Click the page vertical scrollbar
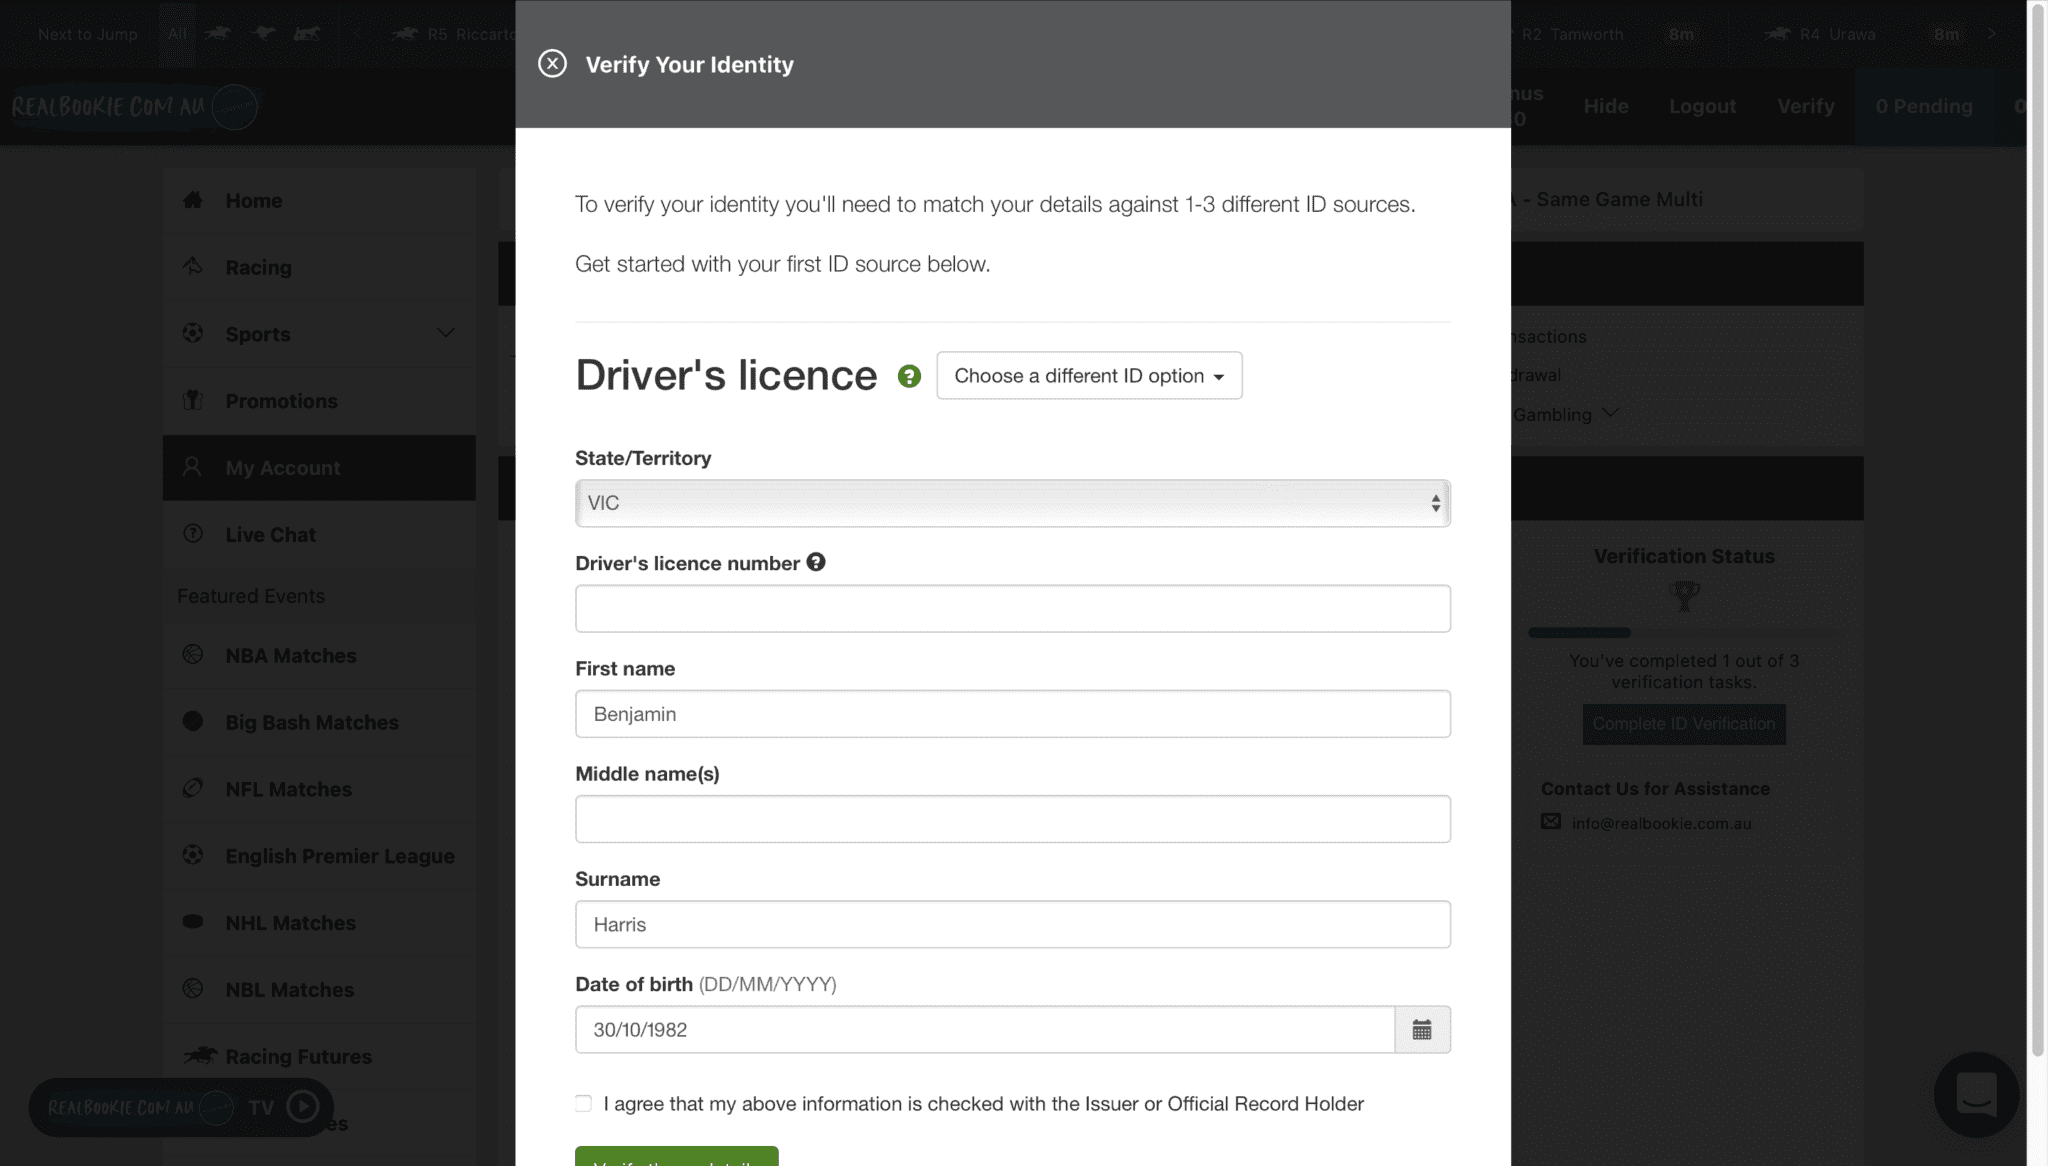2048x1166 pixels. pyautogui.click(x=2037, y=530)
